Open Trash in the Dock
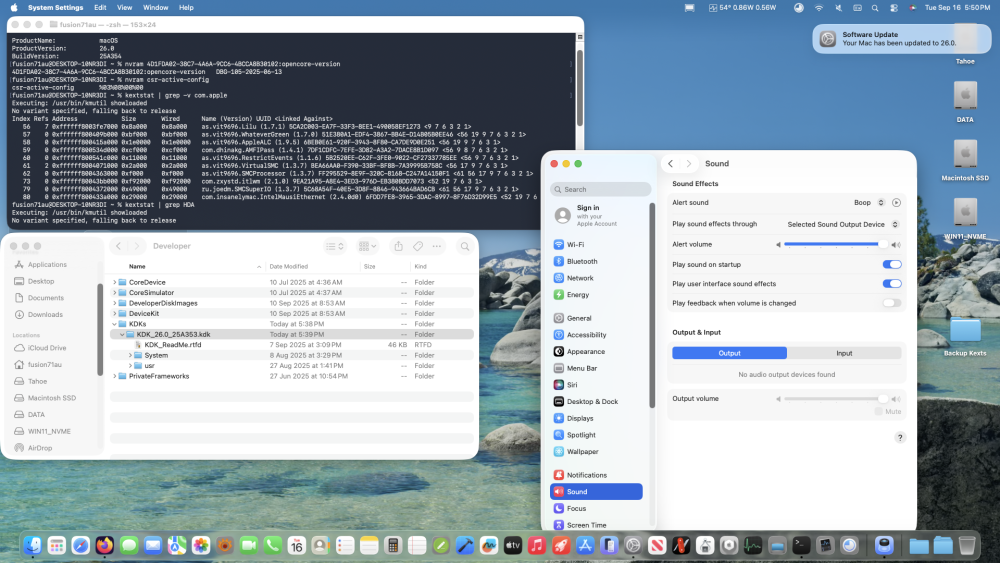1000x563 pixels. (967, 545)
